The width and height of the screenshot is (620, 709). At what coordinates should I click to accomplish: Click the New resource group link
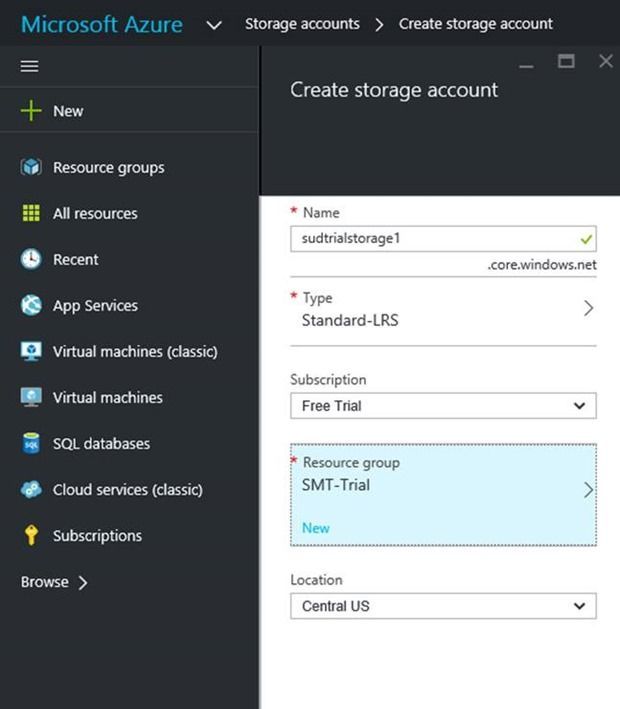click(x=316, y=528)
